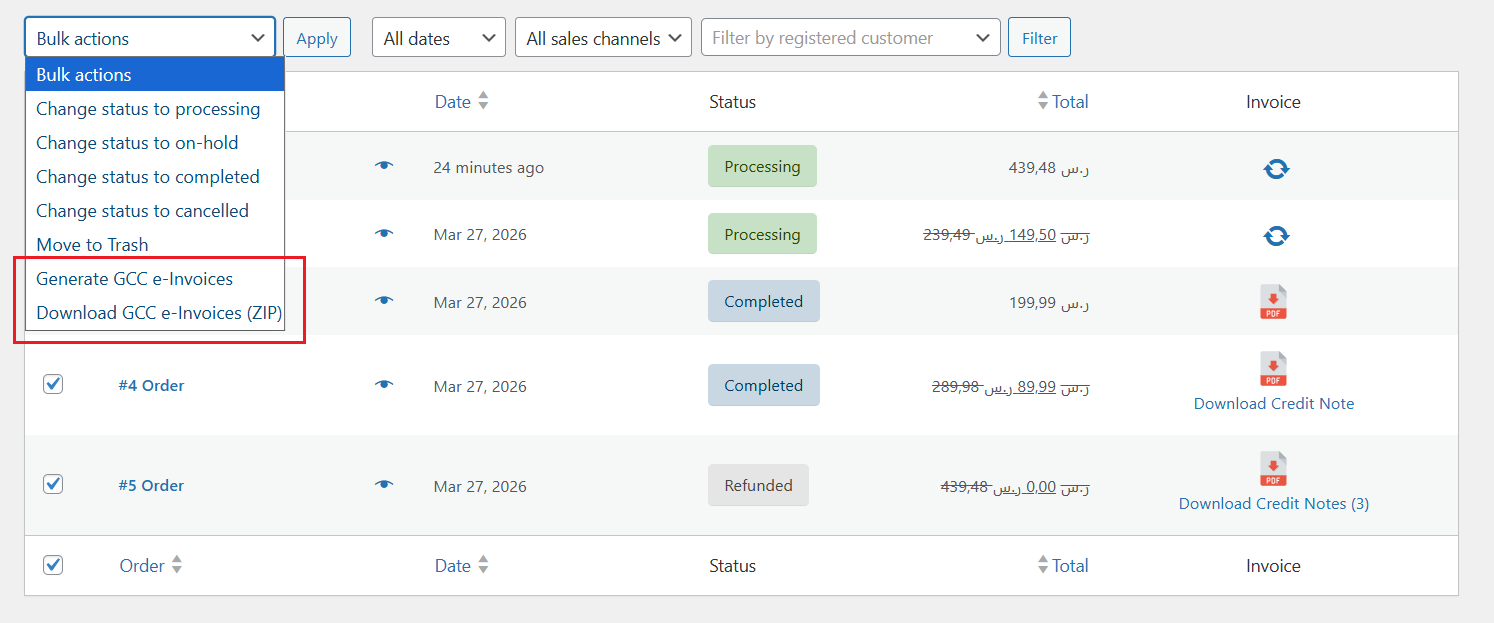Click the PDF credit note icon for order #5
Viewport: 1494px width, 623px height.
click(x=1273, y=469)
